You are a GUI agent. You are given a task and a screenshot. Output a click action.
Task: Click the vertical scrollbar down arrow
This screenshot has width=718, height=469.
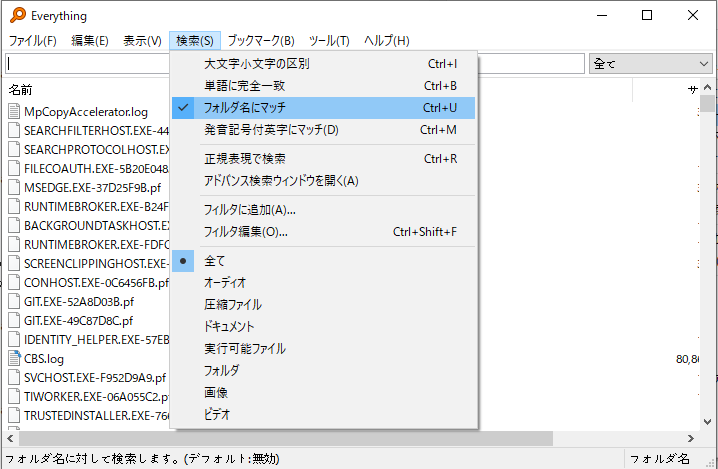click(707, 422)
